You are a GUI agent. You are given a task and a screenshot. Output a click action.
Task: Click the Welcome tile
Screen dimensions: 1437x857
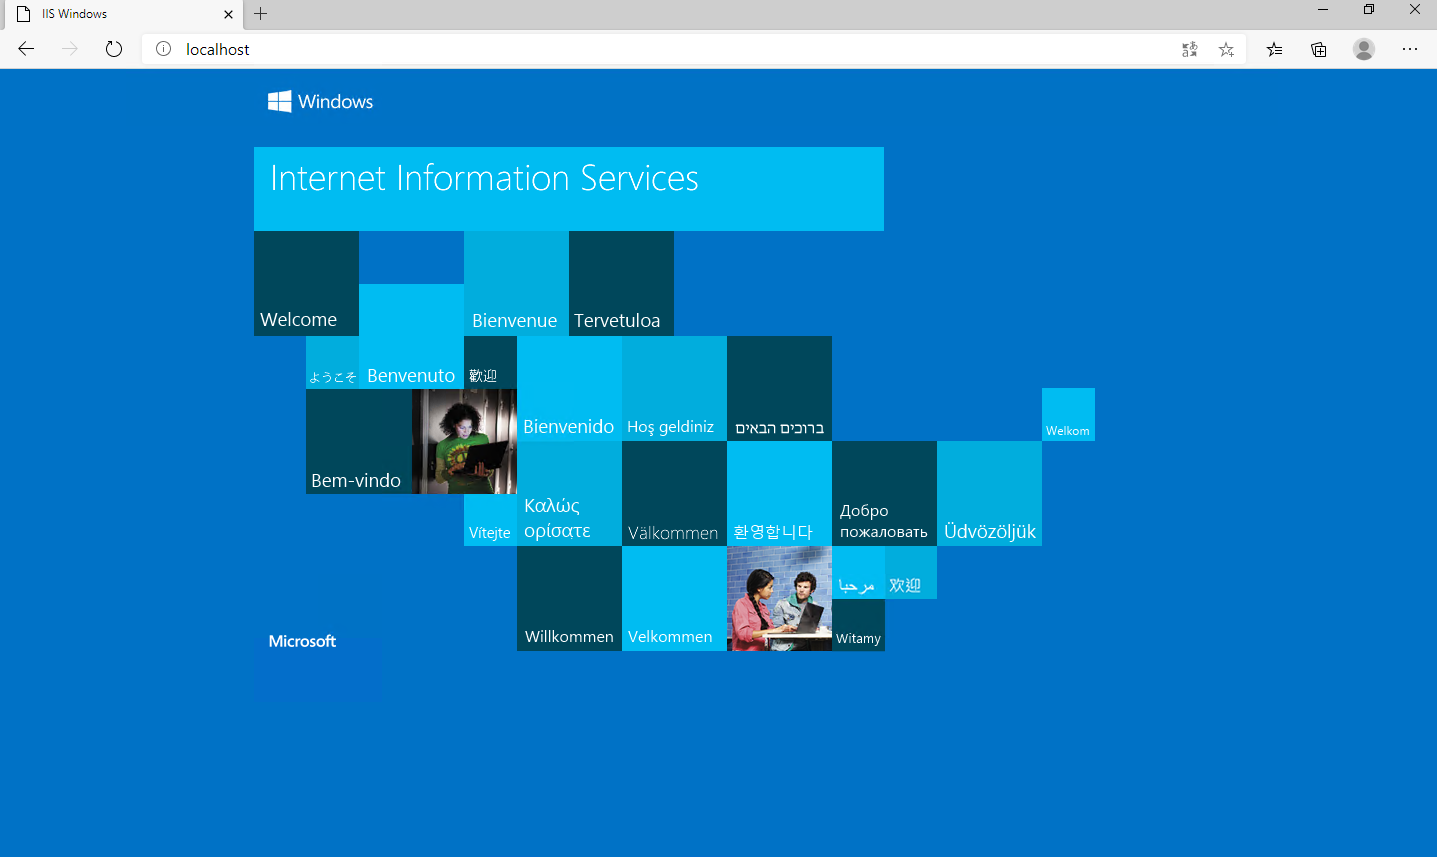(x=306, y=284)
